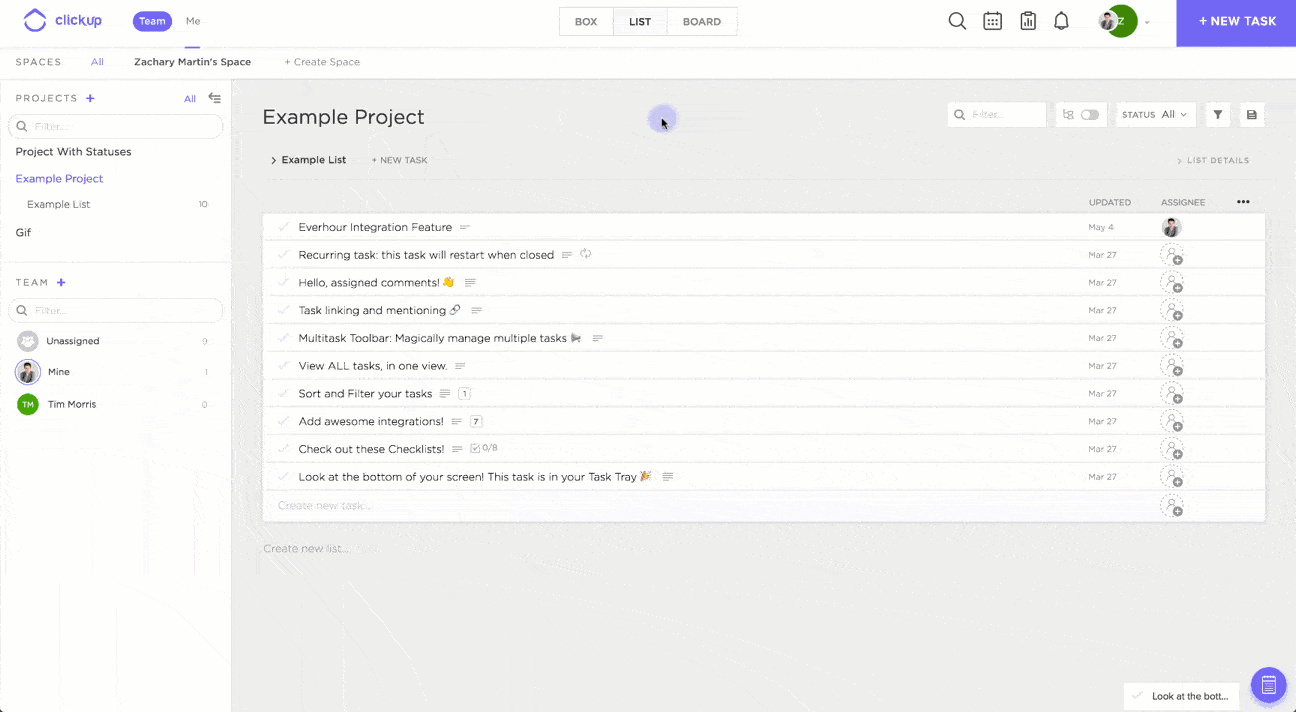
Task: Open the List Details link
Action: (1213, 160)
